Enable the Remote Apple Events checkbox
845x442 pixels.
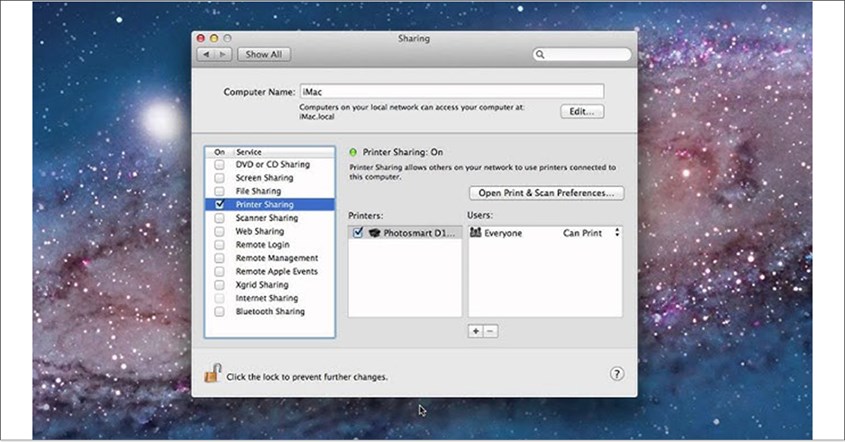click(219, 271)
